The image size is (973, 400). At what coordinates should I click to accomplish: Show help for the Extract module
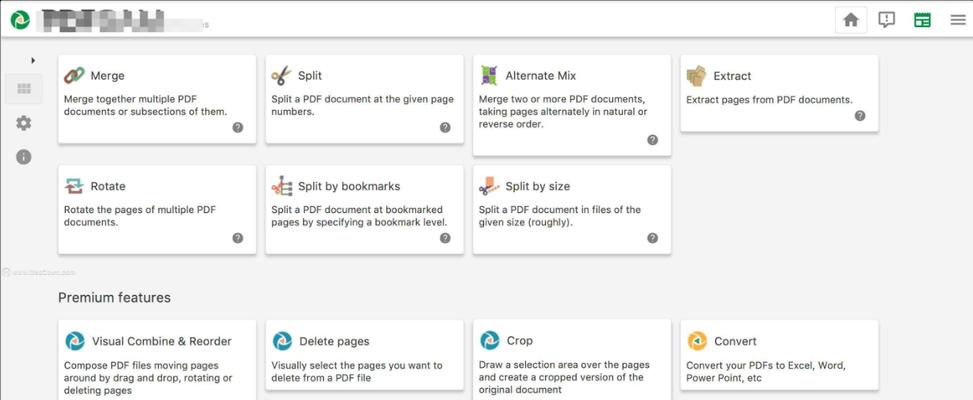click(860, 115)
